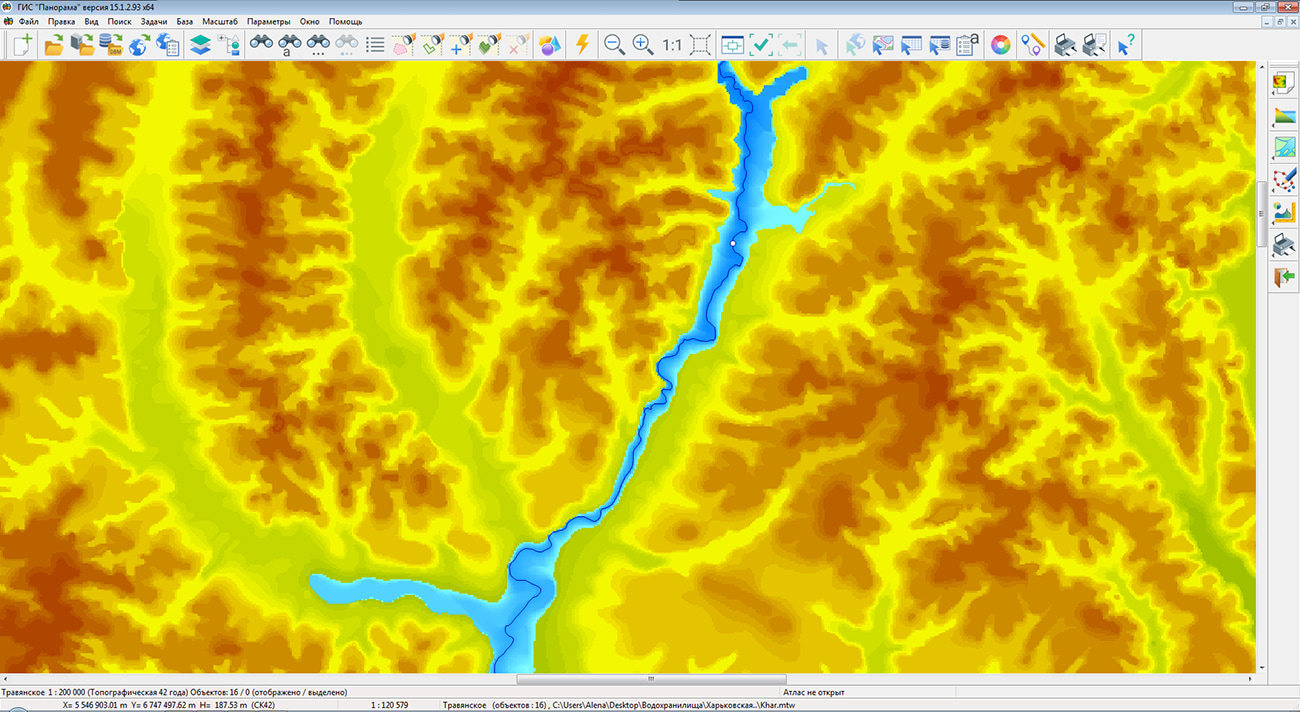1300x712 pixels.
Task: Expand the matrix creation side panel tool
Action: tap(1284, 82)
